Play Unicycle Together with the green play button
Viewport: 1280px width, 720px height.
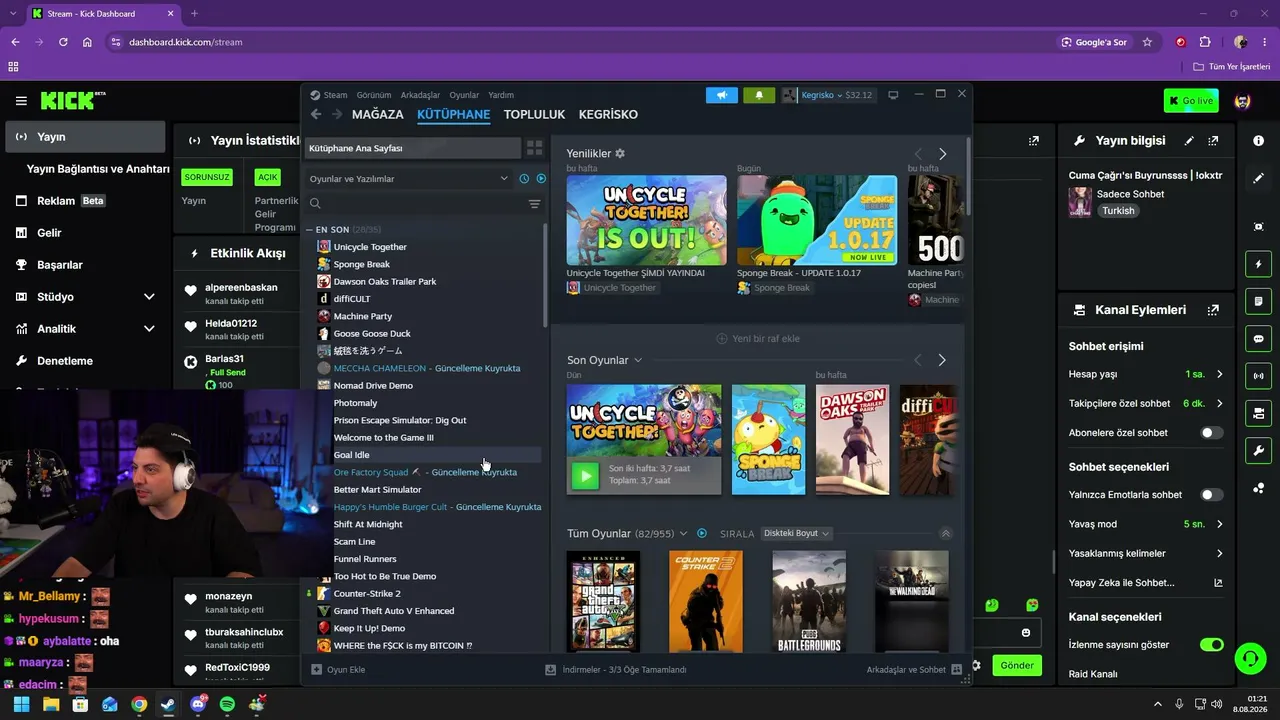coord(585,475)
